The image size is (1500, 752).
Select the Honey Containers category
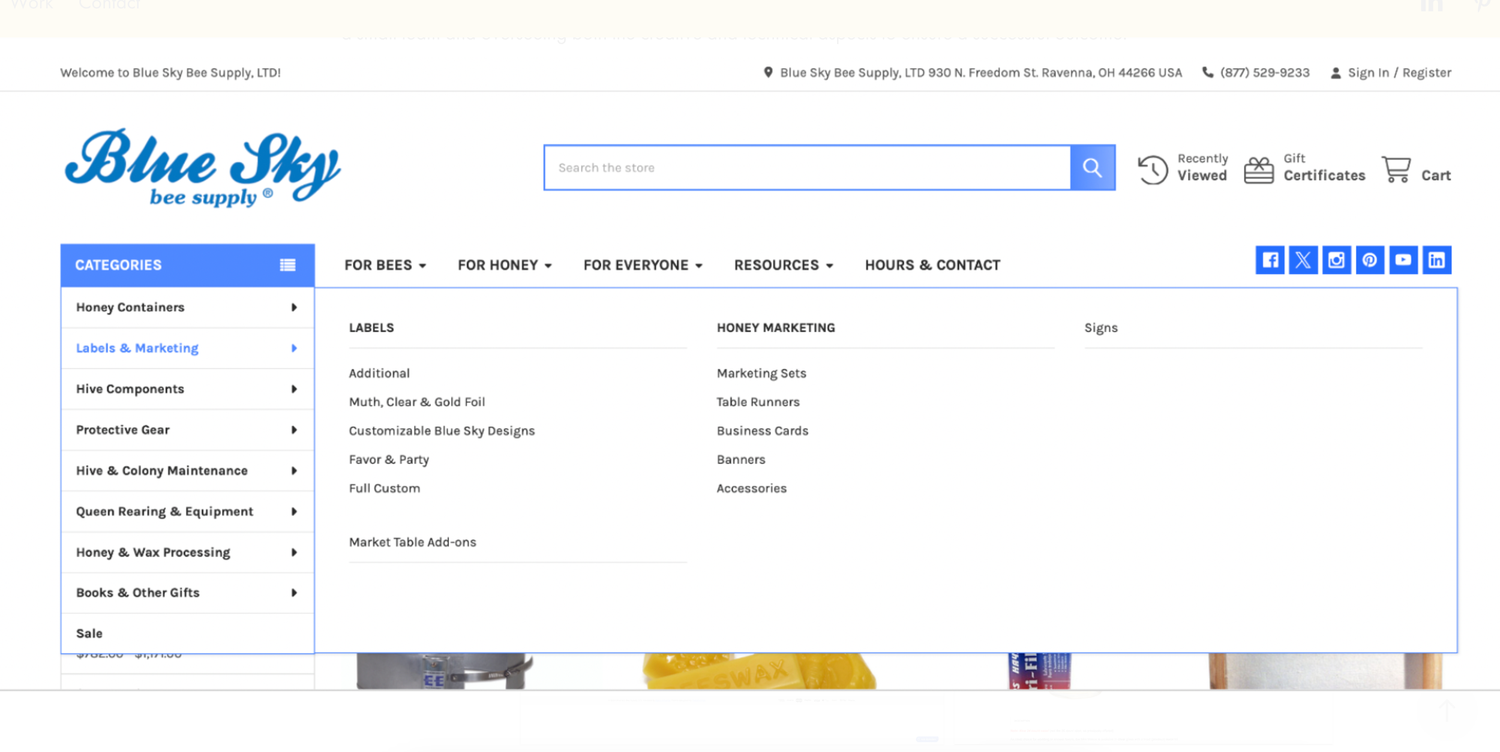point(130,307)
